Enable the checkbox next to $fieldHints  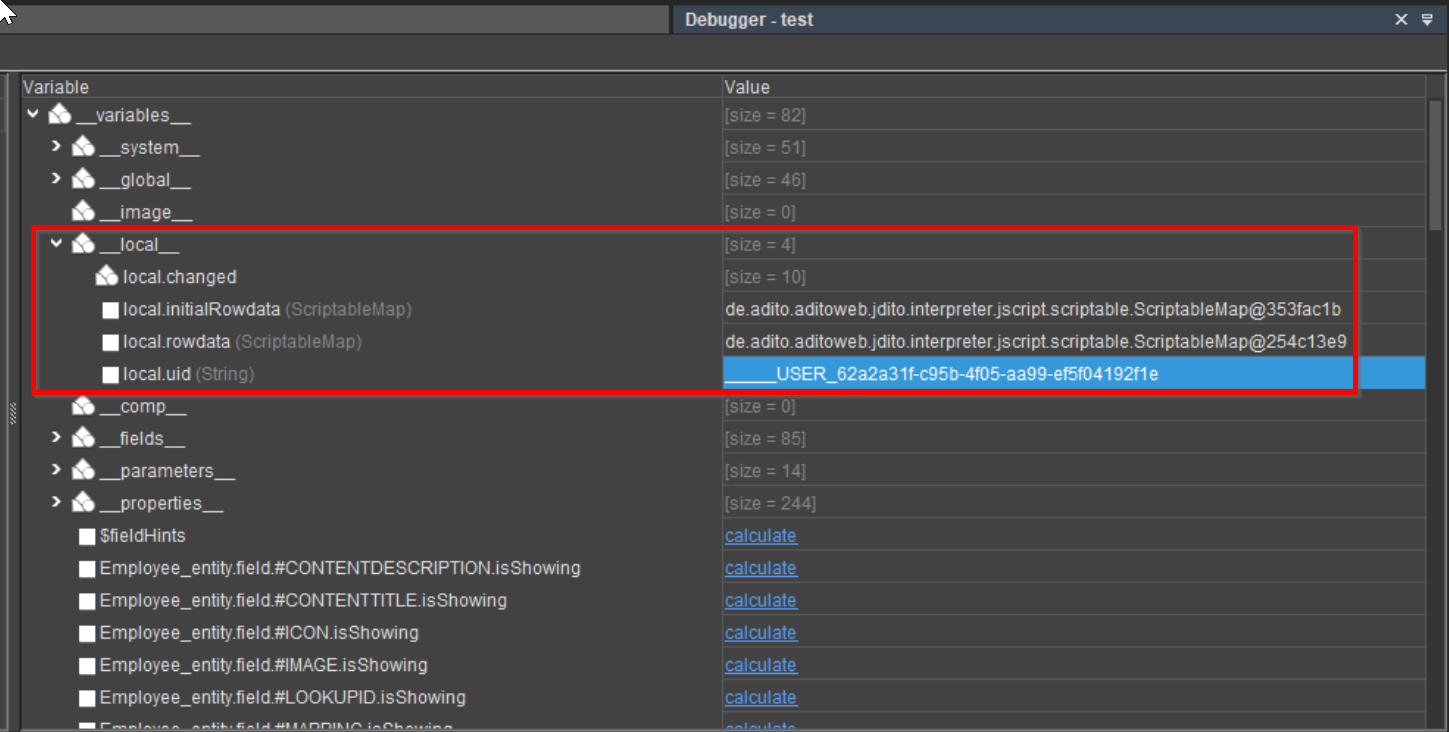click(87, 536)
